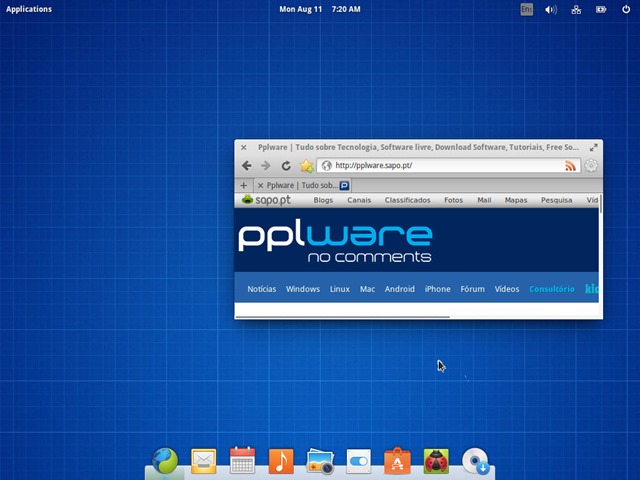This screenshot has height=480, width=640.
Task: Open the Vídeos menu item
Action: coord(507,289)
